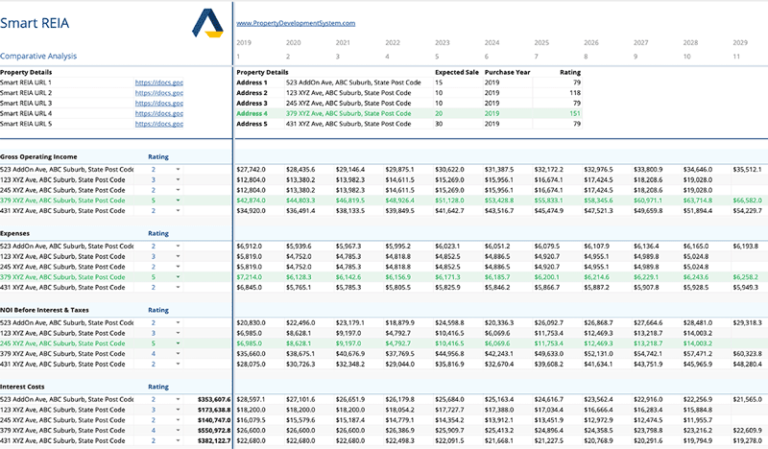768x449 pixels.
Task: Click the Rating header of the Expenses section
Action: (x=158, y=234)
